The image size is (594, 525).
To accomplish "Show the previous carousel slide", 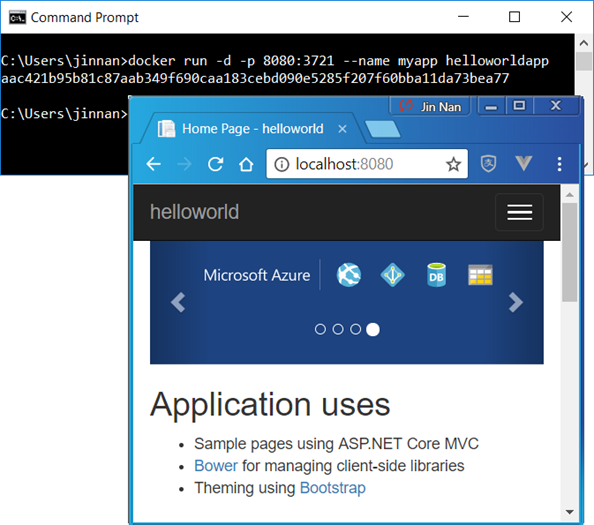I will tap(178, 302).
